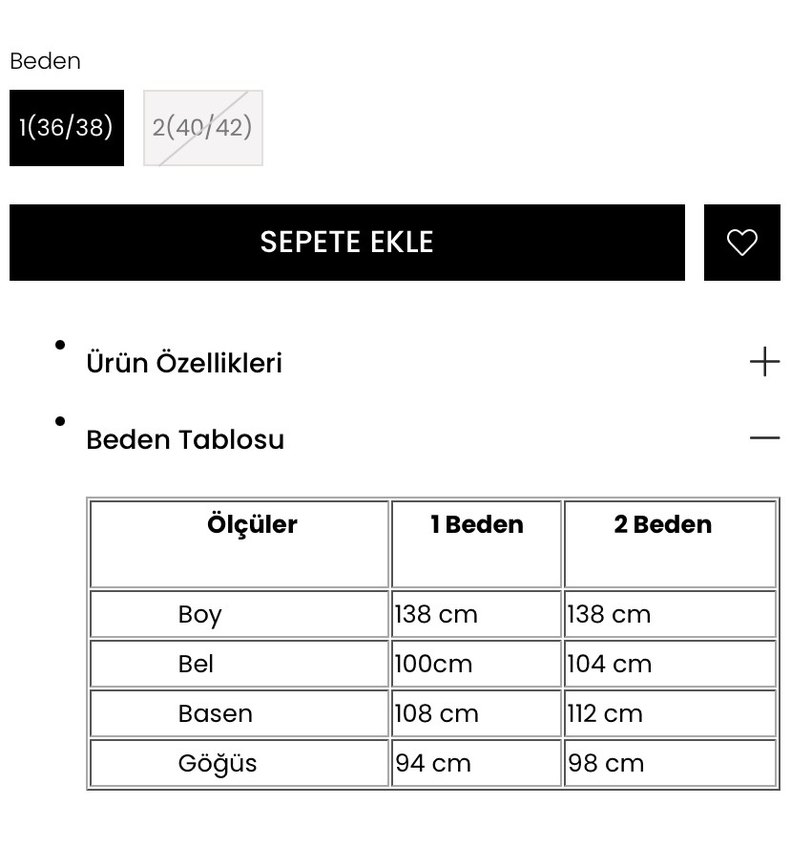Open the Ürün Özellikleri plus icon
The width and height of the screenshot is (790, 868).
765,361
